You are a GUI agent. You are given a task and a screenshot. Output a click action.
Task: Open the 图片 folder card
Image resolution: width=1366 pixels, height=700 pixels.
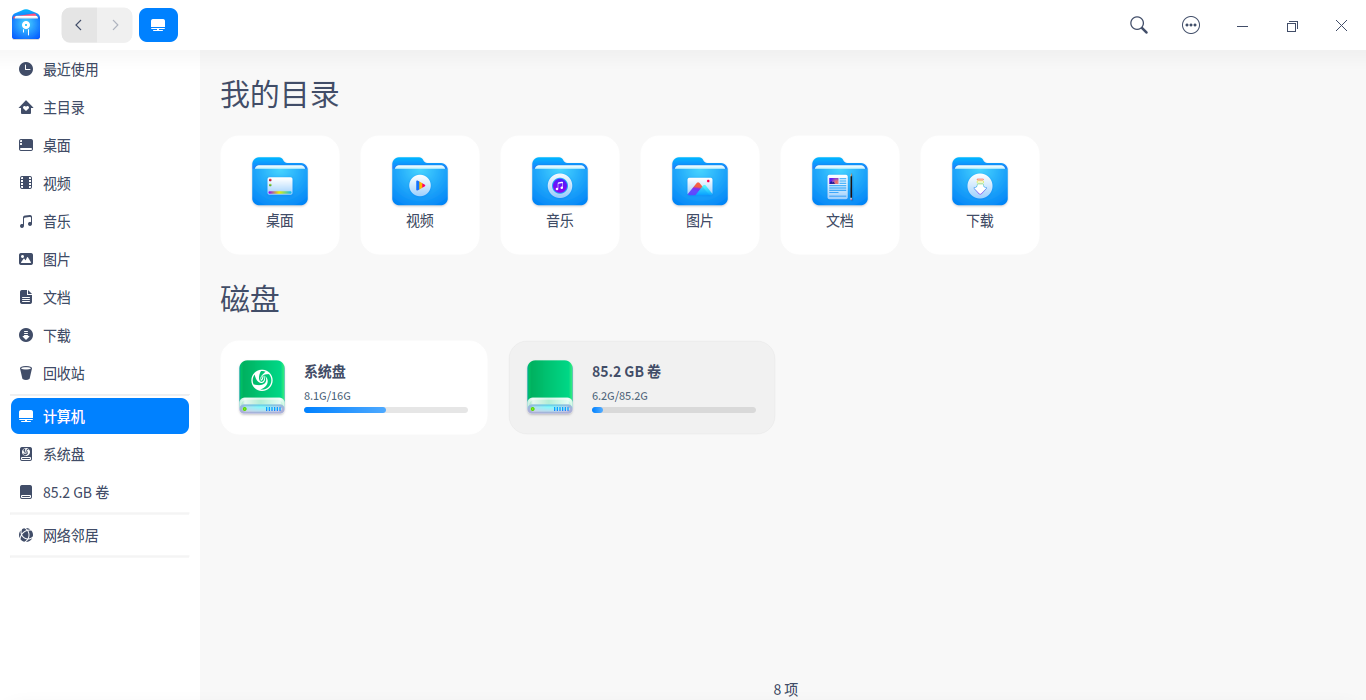700,195
